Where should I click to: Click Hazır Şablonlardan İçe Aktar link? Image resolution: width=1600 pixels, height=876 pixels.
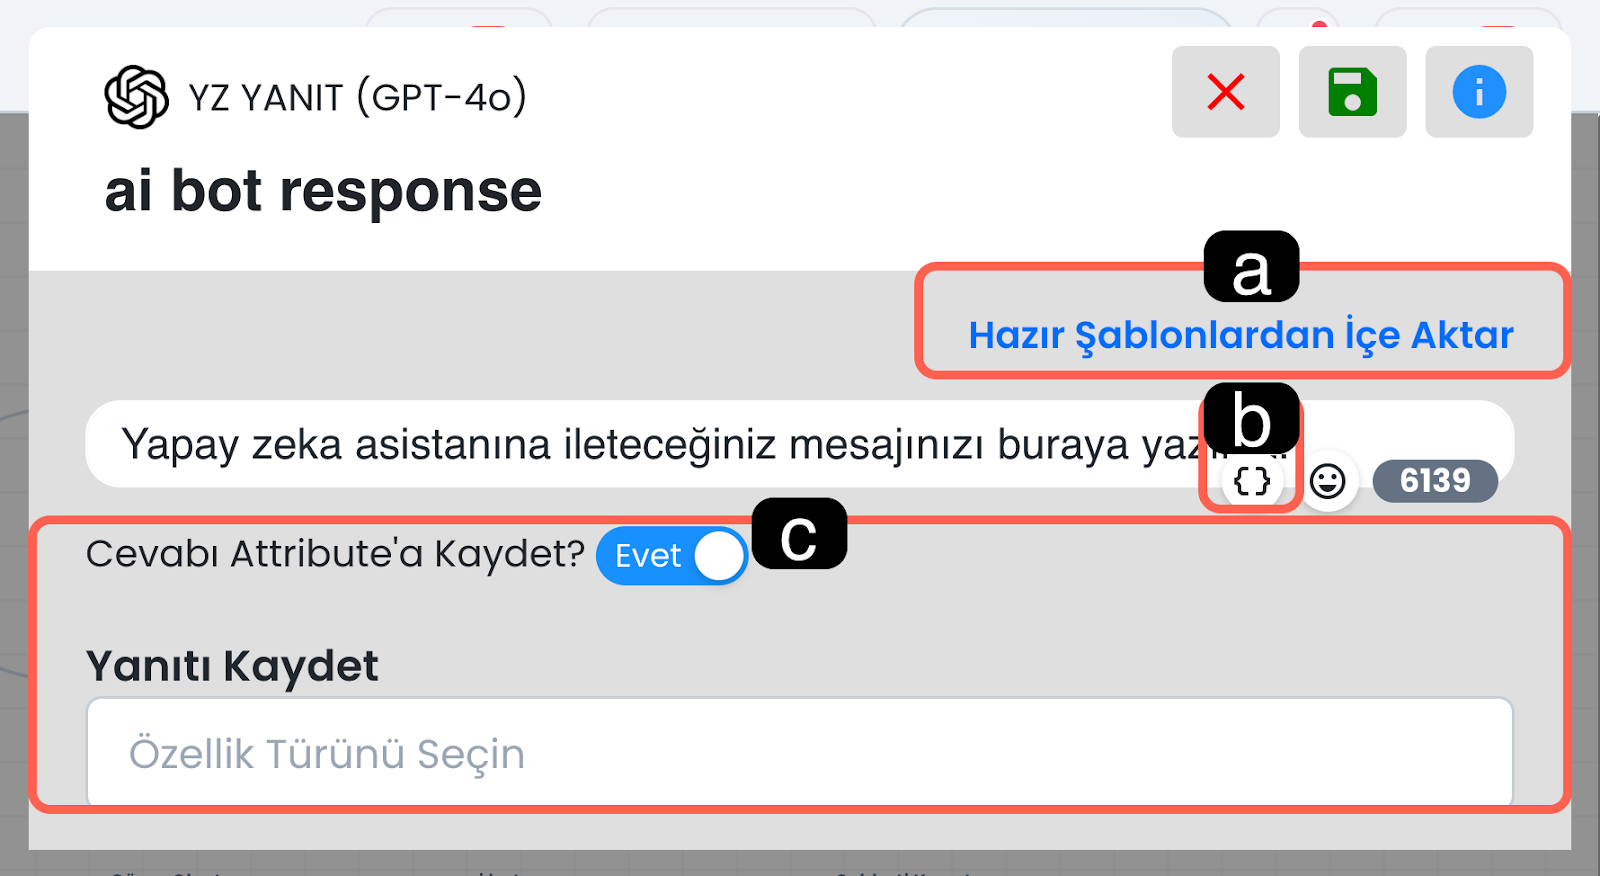(x=1240, y=335)
